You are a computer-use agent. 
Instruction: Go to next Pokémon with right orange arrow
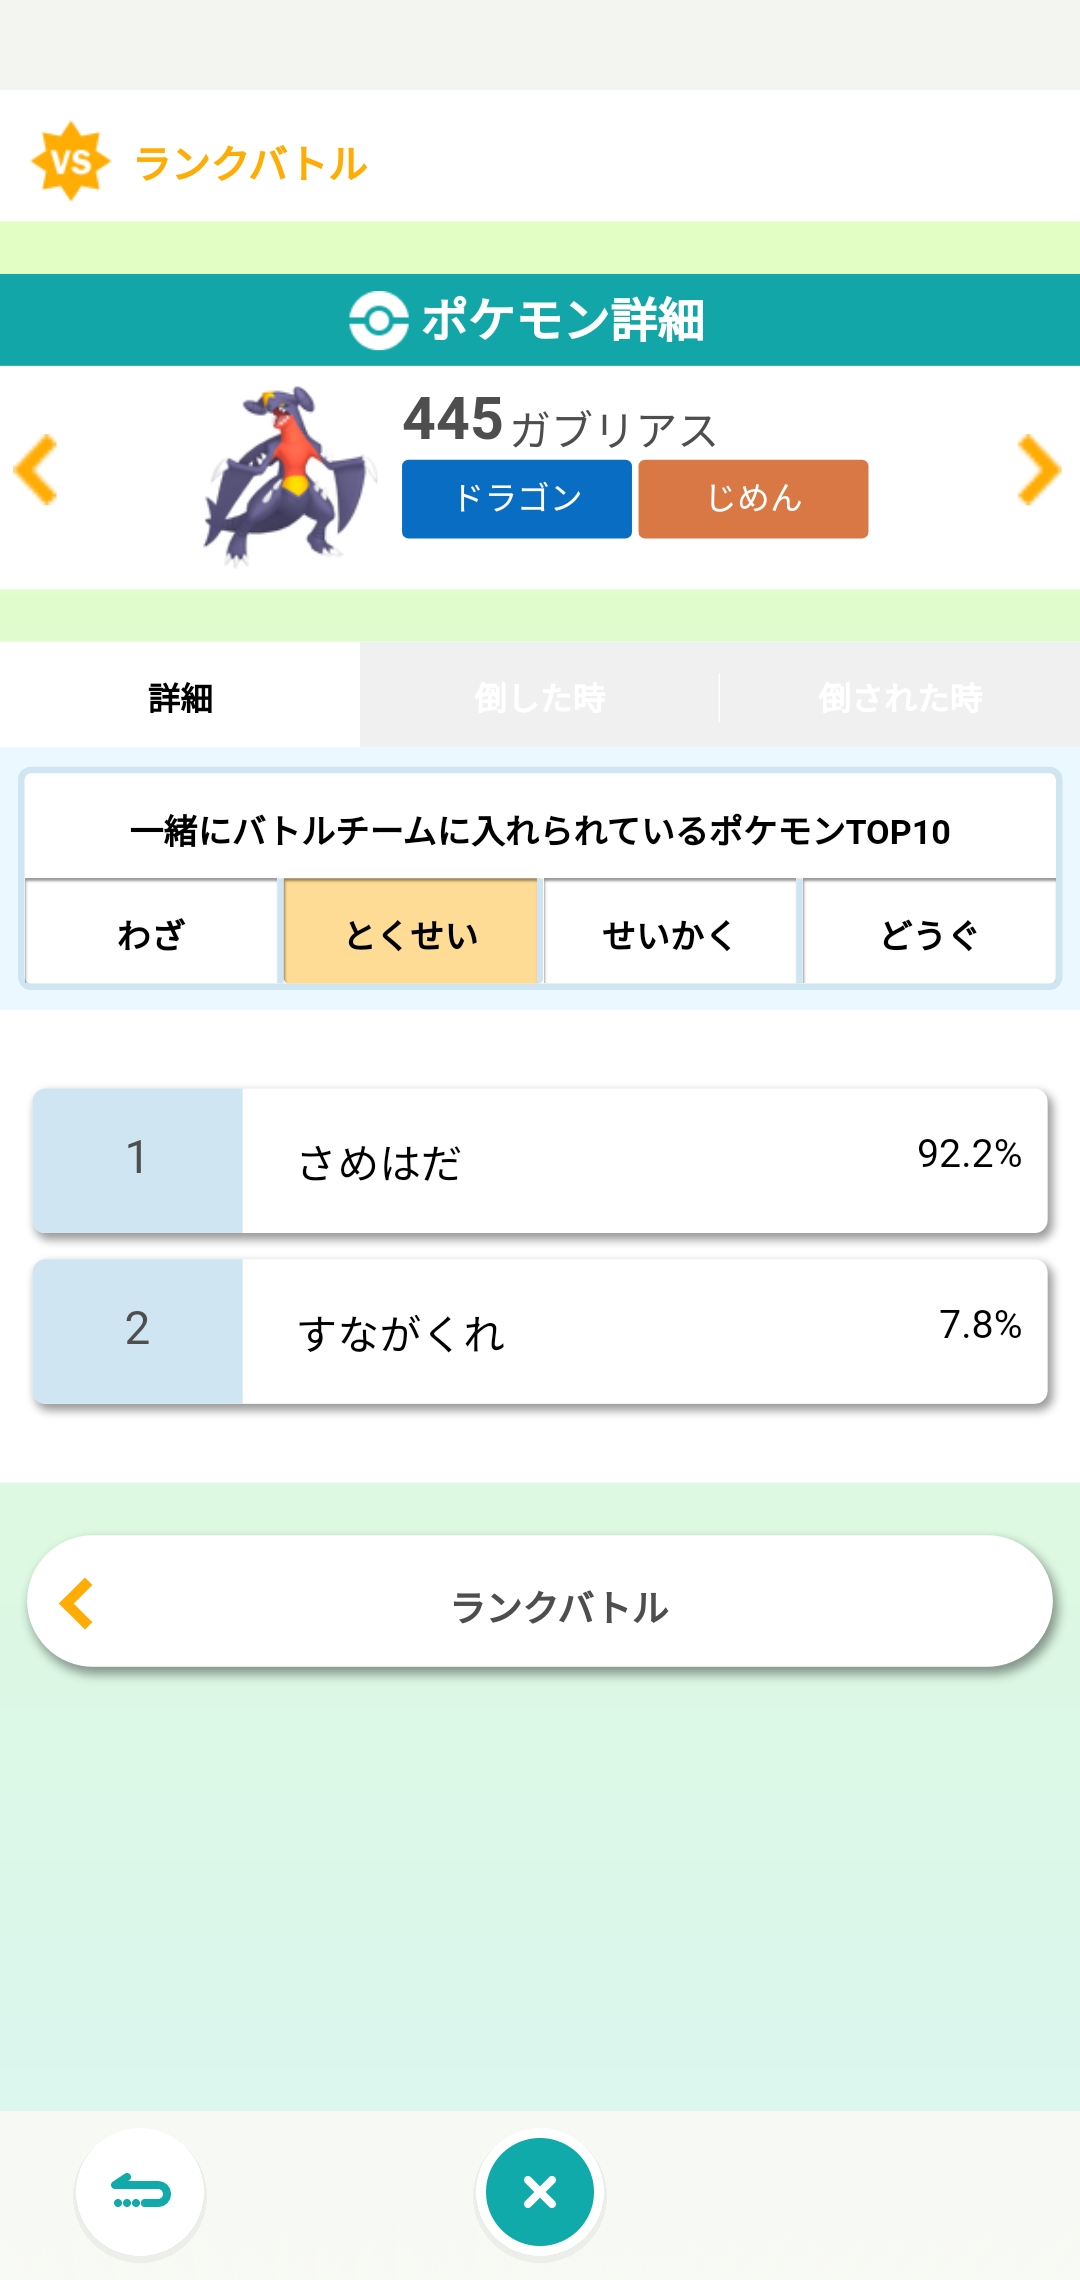click(1039, 470)
